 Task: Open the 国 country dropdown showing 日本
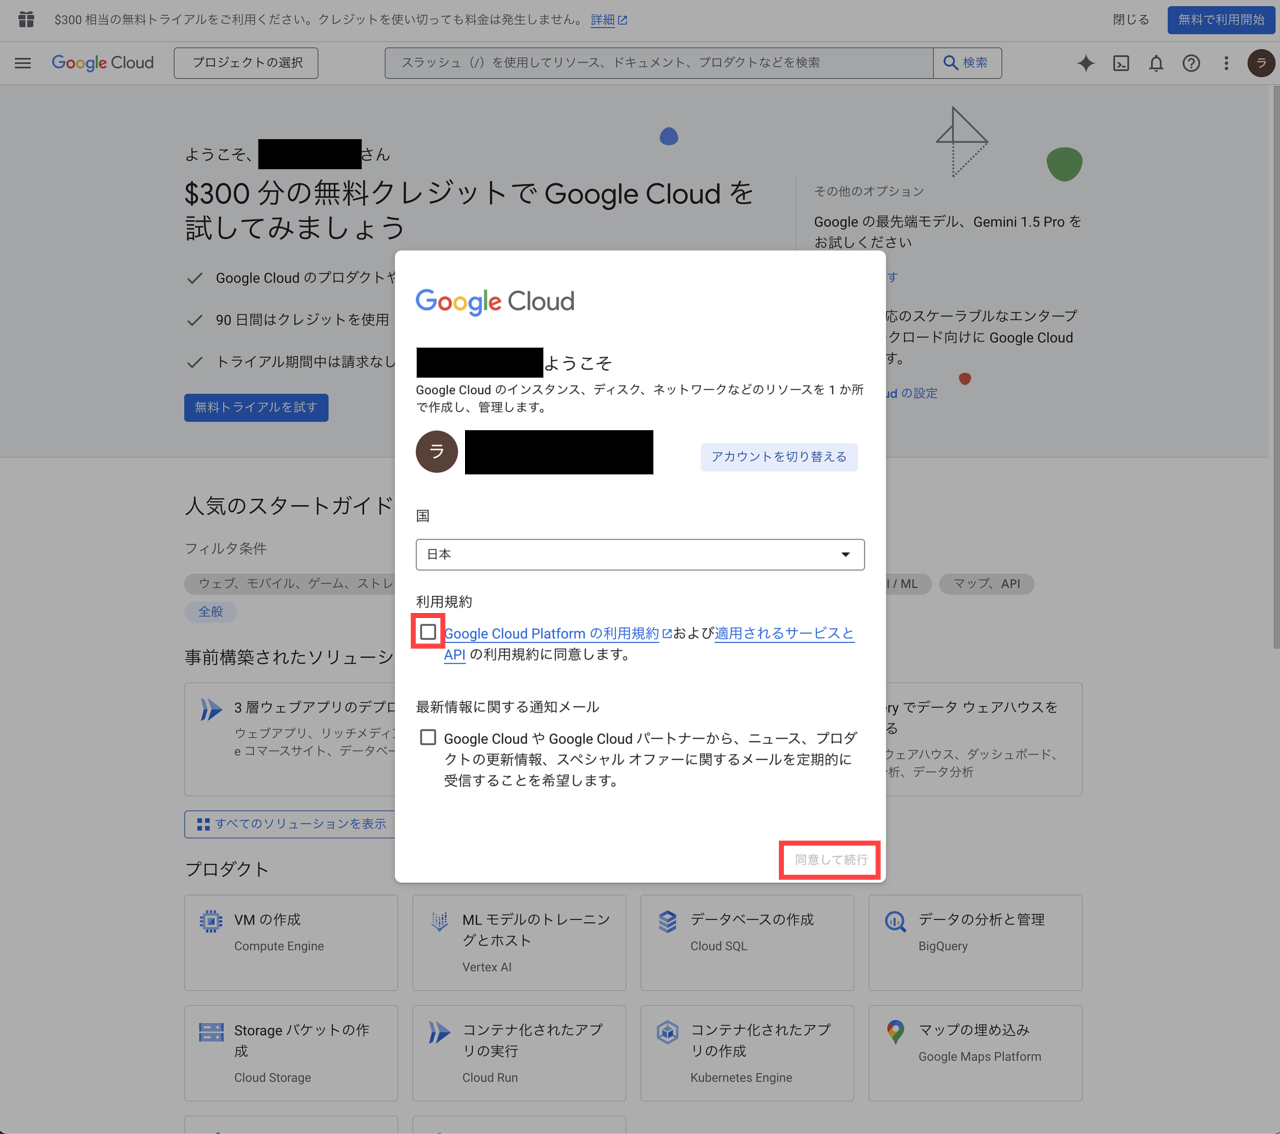pyautogui.click(x=640, y=554)
